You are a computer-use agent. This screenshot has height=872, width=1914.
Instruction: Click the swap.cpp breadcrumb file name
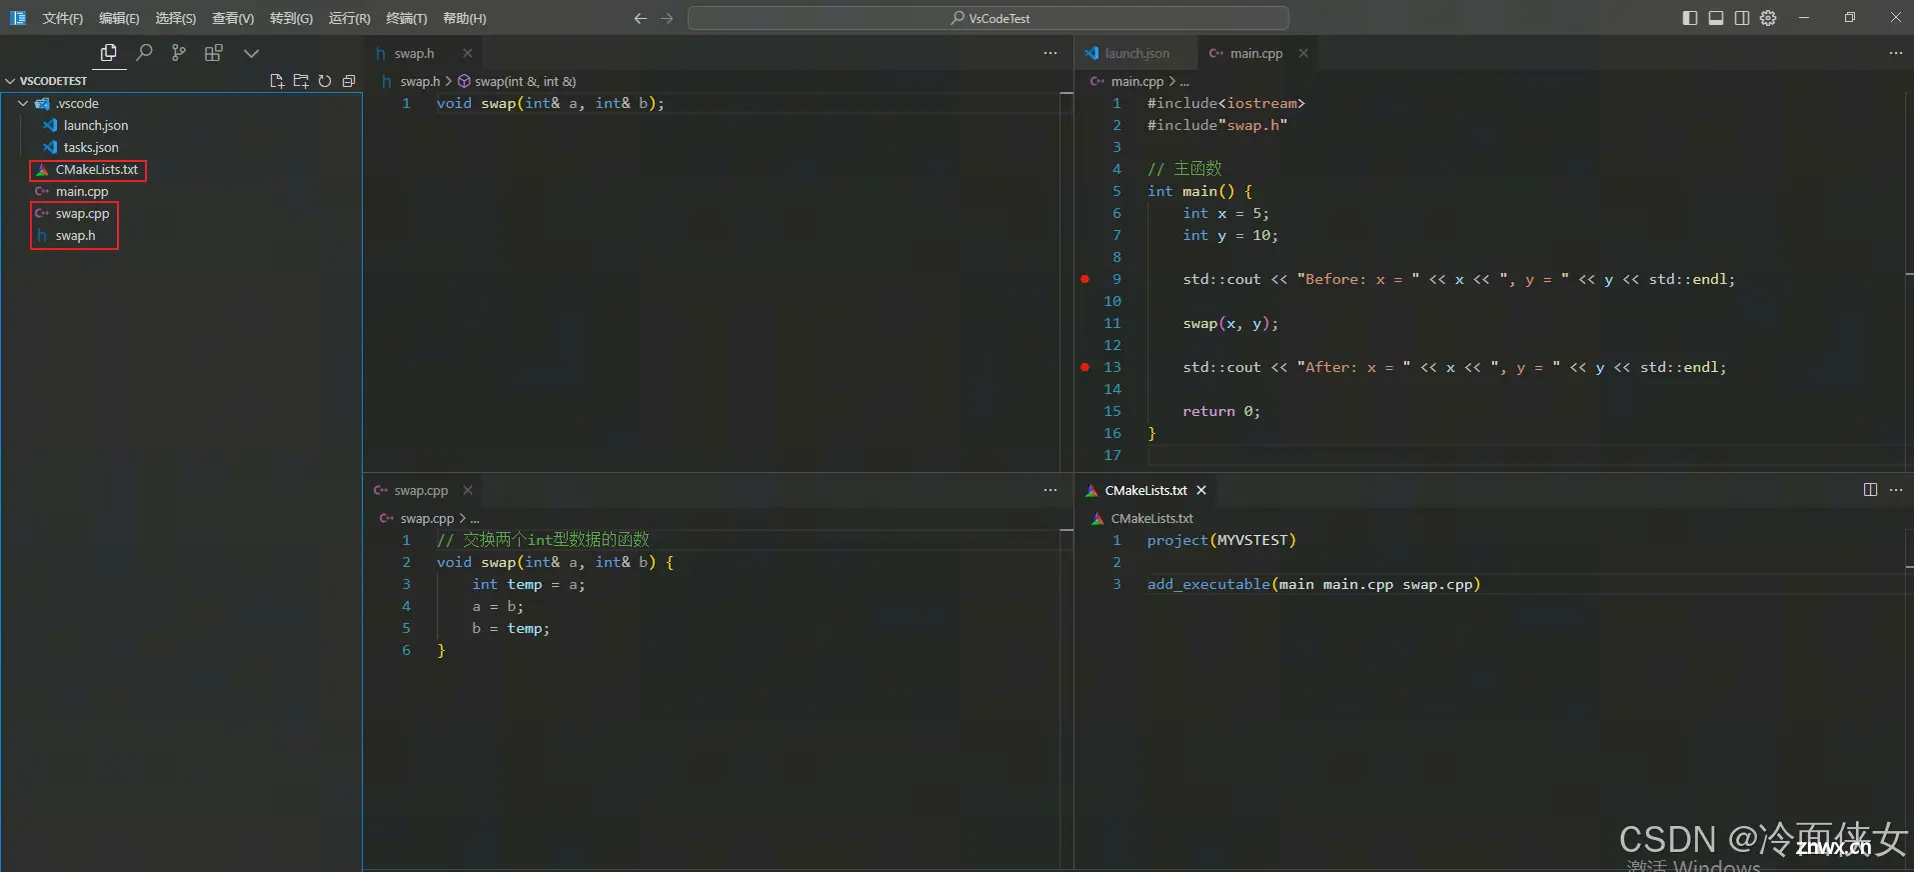(427, 518)
